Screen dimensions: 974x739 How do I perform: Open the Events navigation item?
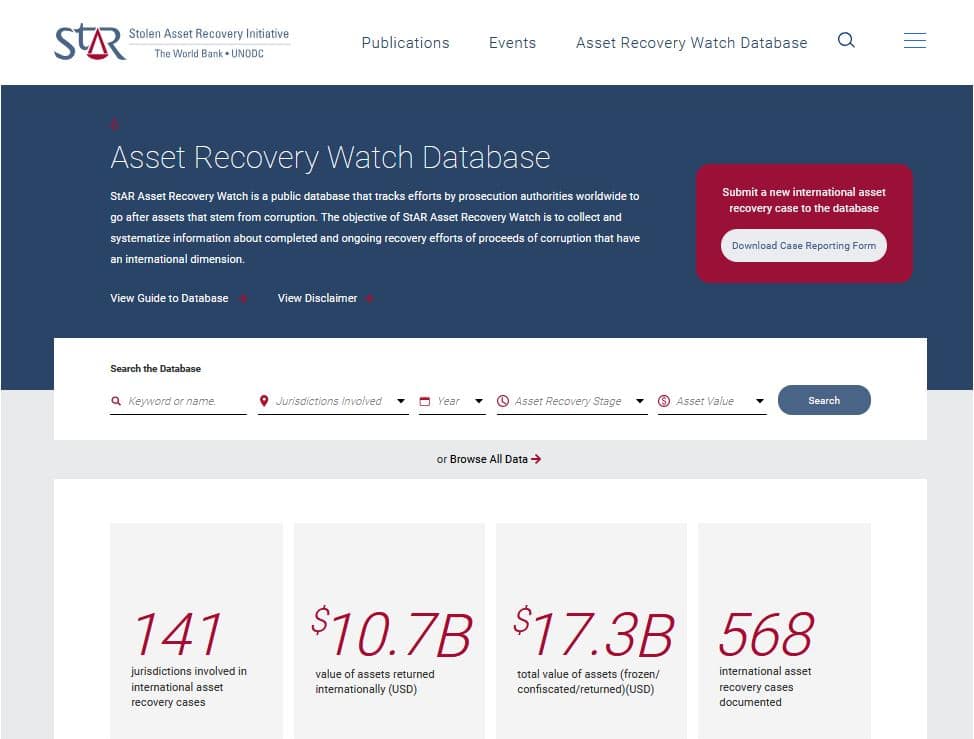[x=512, y=43]
